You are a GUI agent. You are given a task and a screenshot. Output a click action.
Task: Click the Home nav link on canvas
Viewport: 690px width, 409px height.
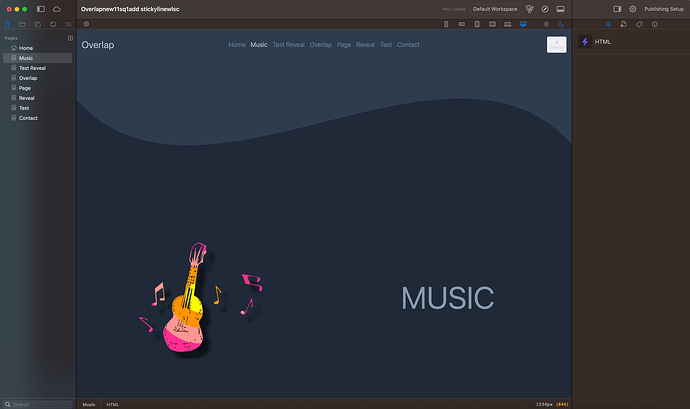click(237, 45)
